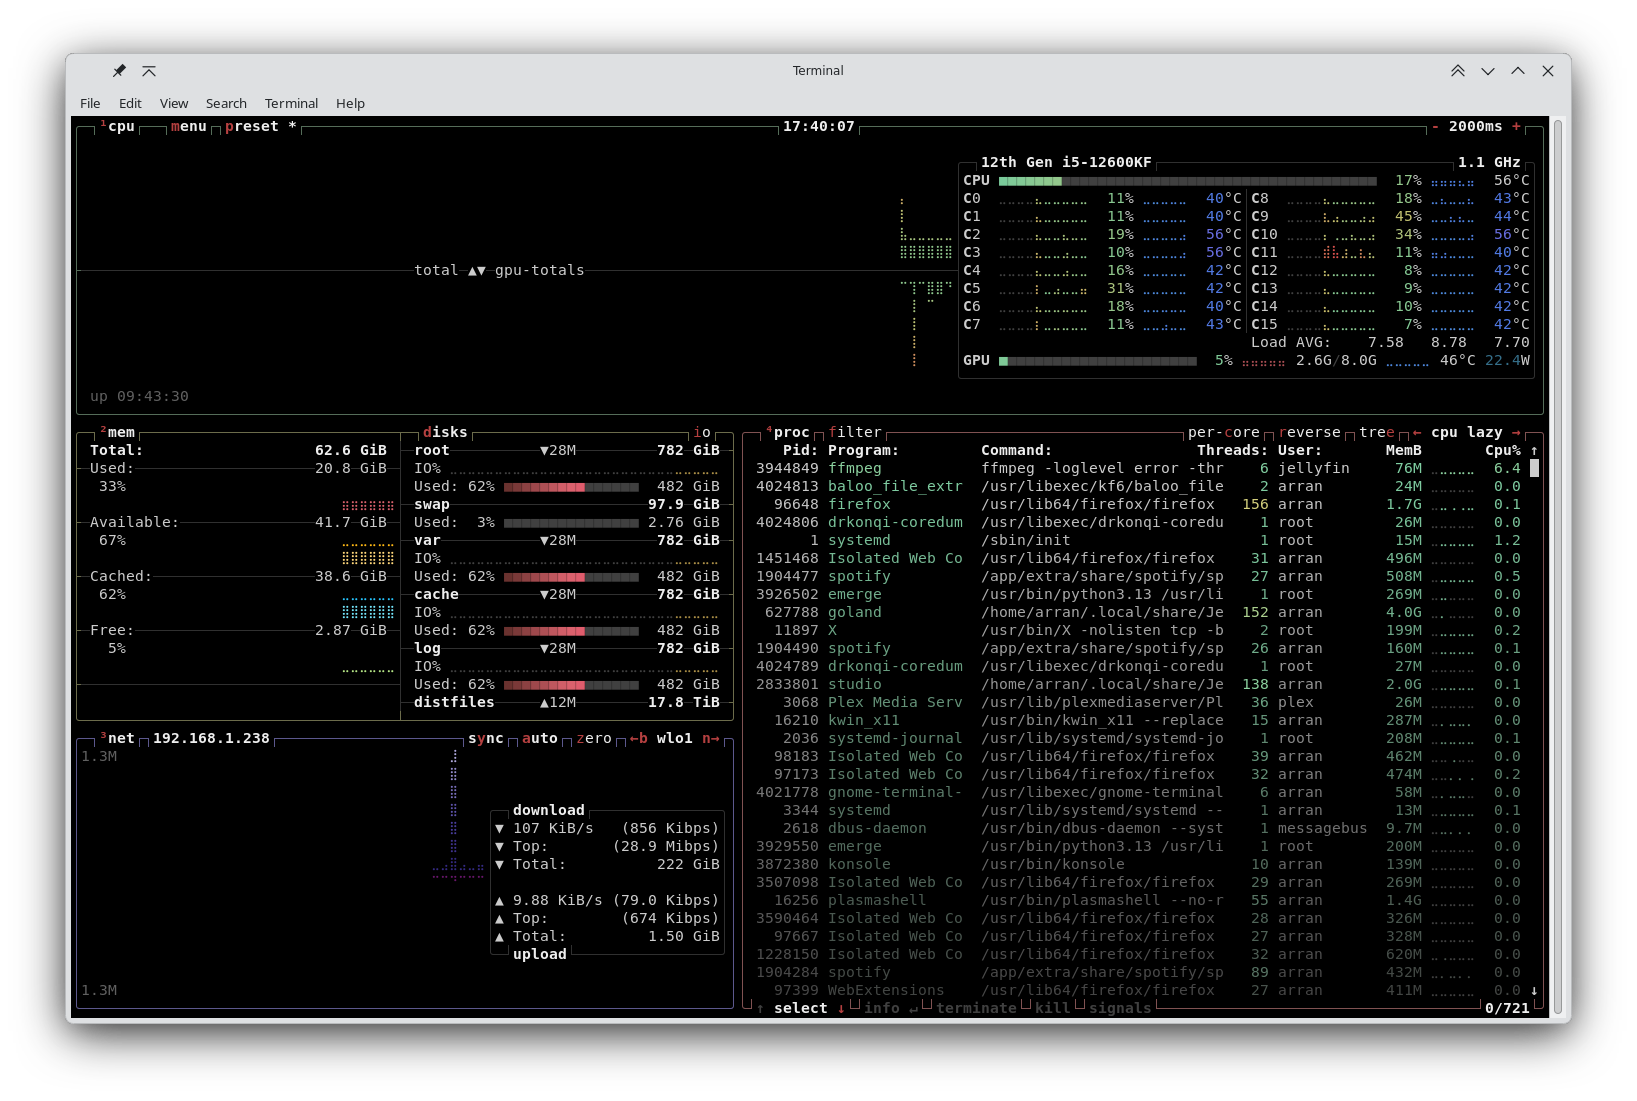The image size is (1637, 1101).
Task: Open the Edit menu
Action: 130,103
